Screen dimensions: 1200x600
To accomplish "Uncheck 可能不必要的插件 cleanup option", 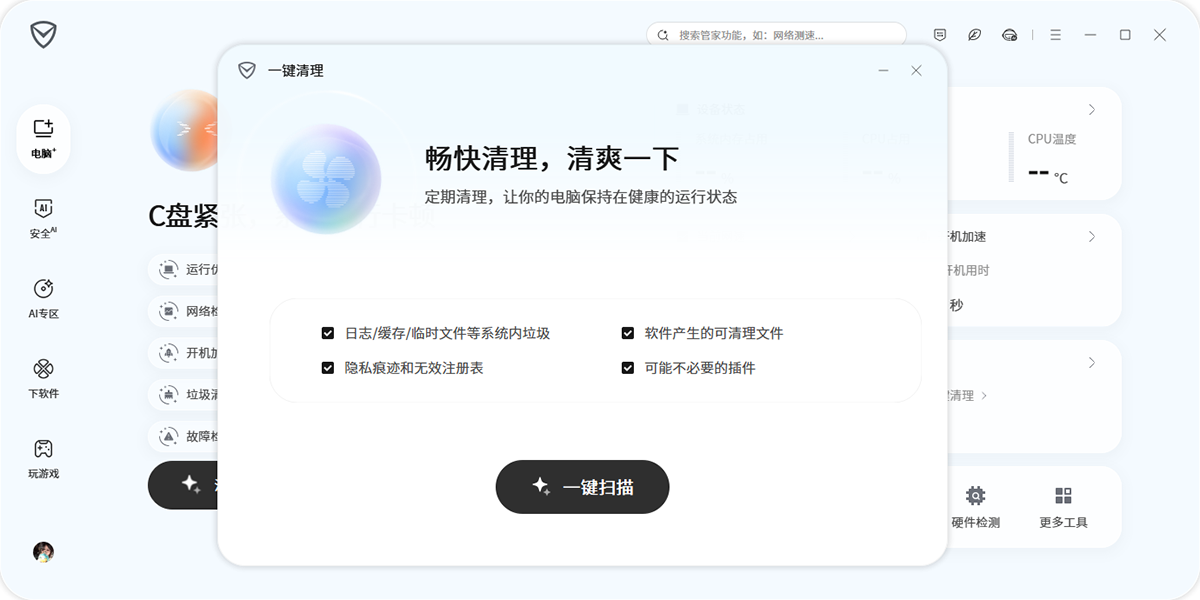I will coord(628,368).
